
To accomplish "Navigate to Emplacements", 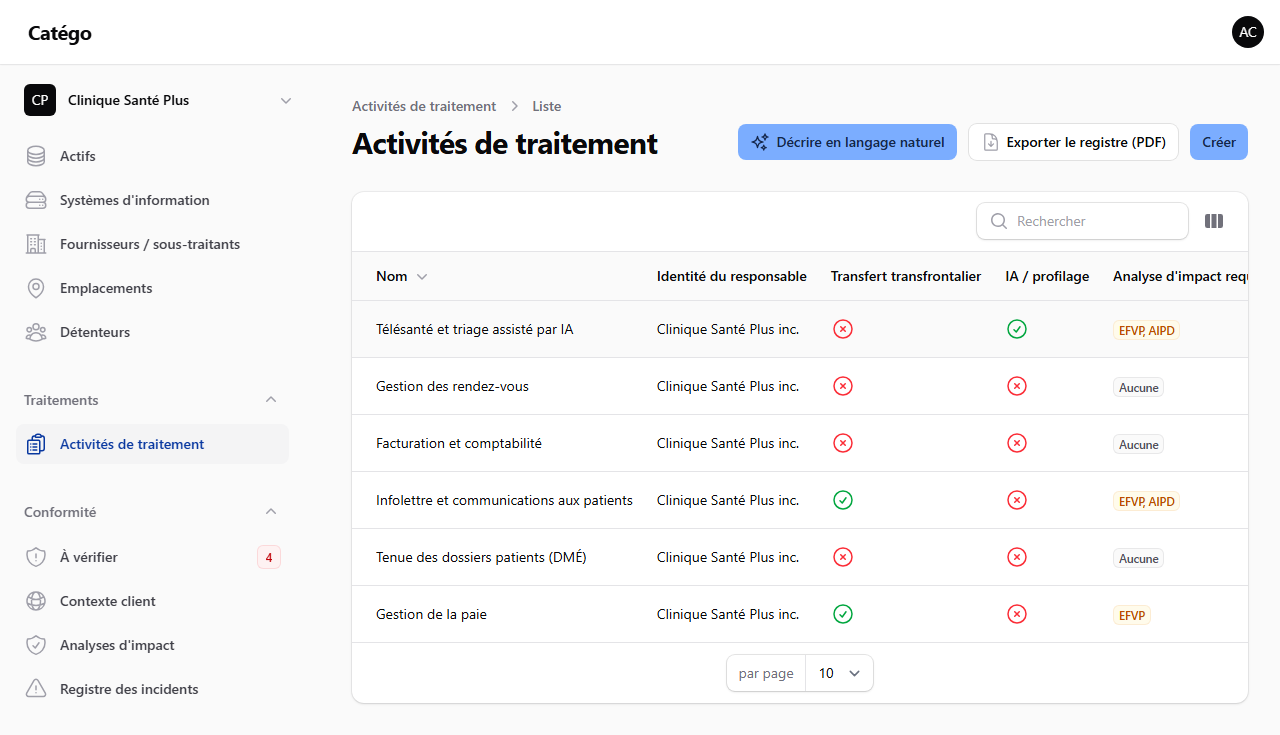I will (x=152, y=288).
